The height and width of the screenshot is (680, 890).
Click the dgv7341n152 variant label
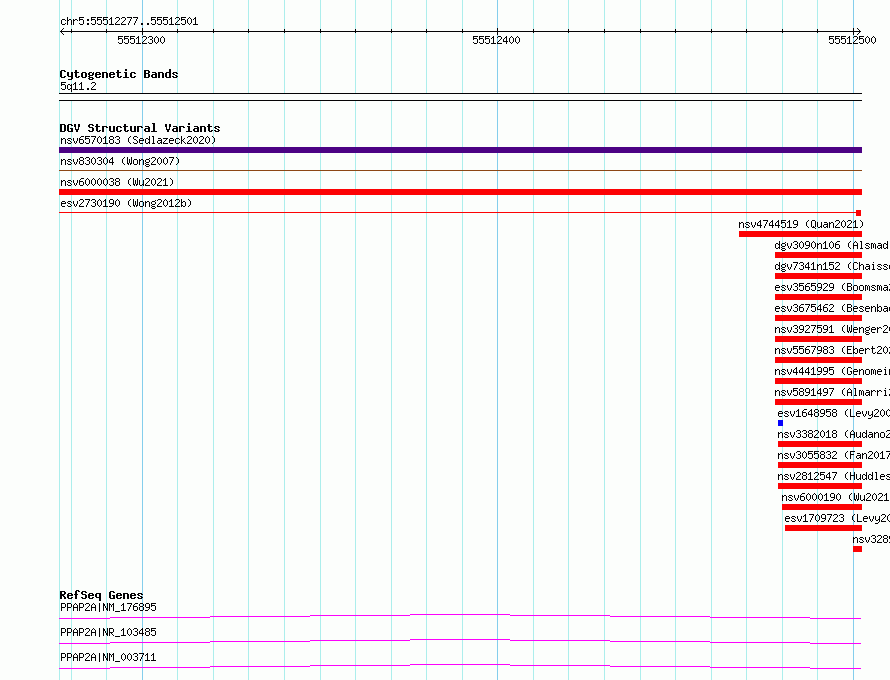click(x=832, y=266)
